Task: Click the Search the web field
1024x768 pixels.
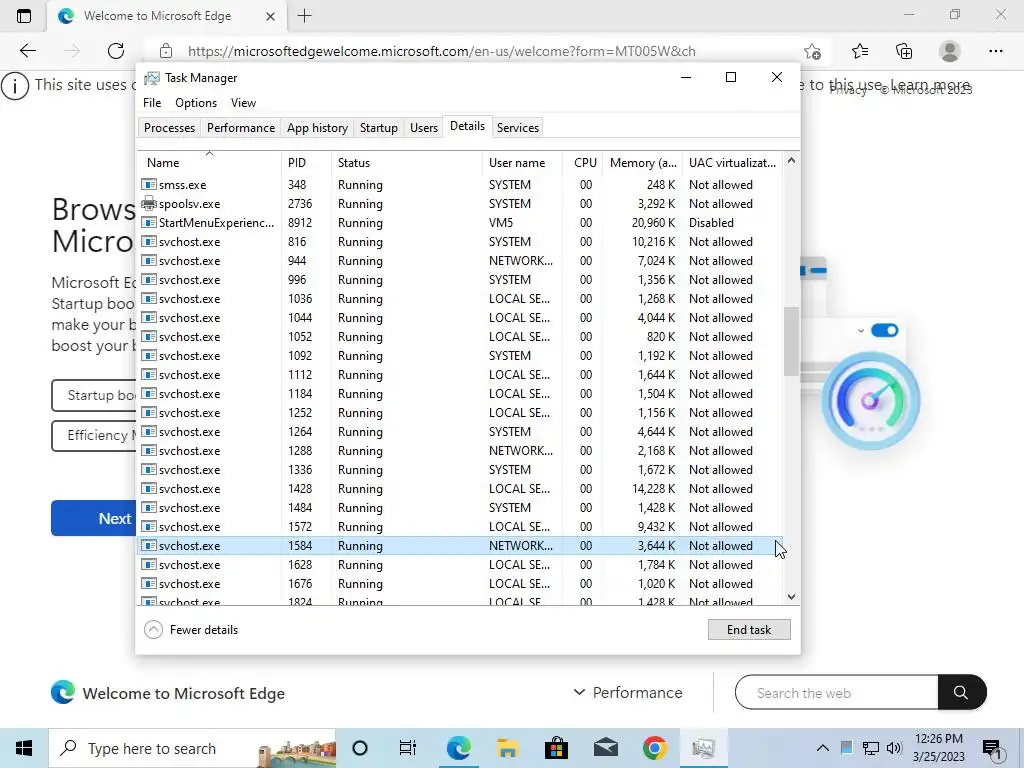Action: coord(837,692)
